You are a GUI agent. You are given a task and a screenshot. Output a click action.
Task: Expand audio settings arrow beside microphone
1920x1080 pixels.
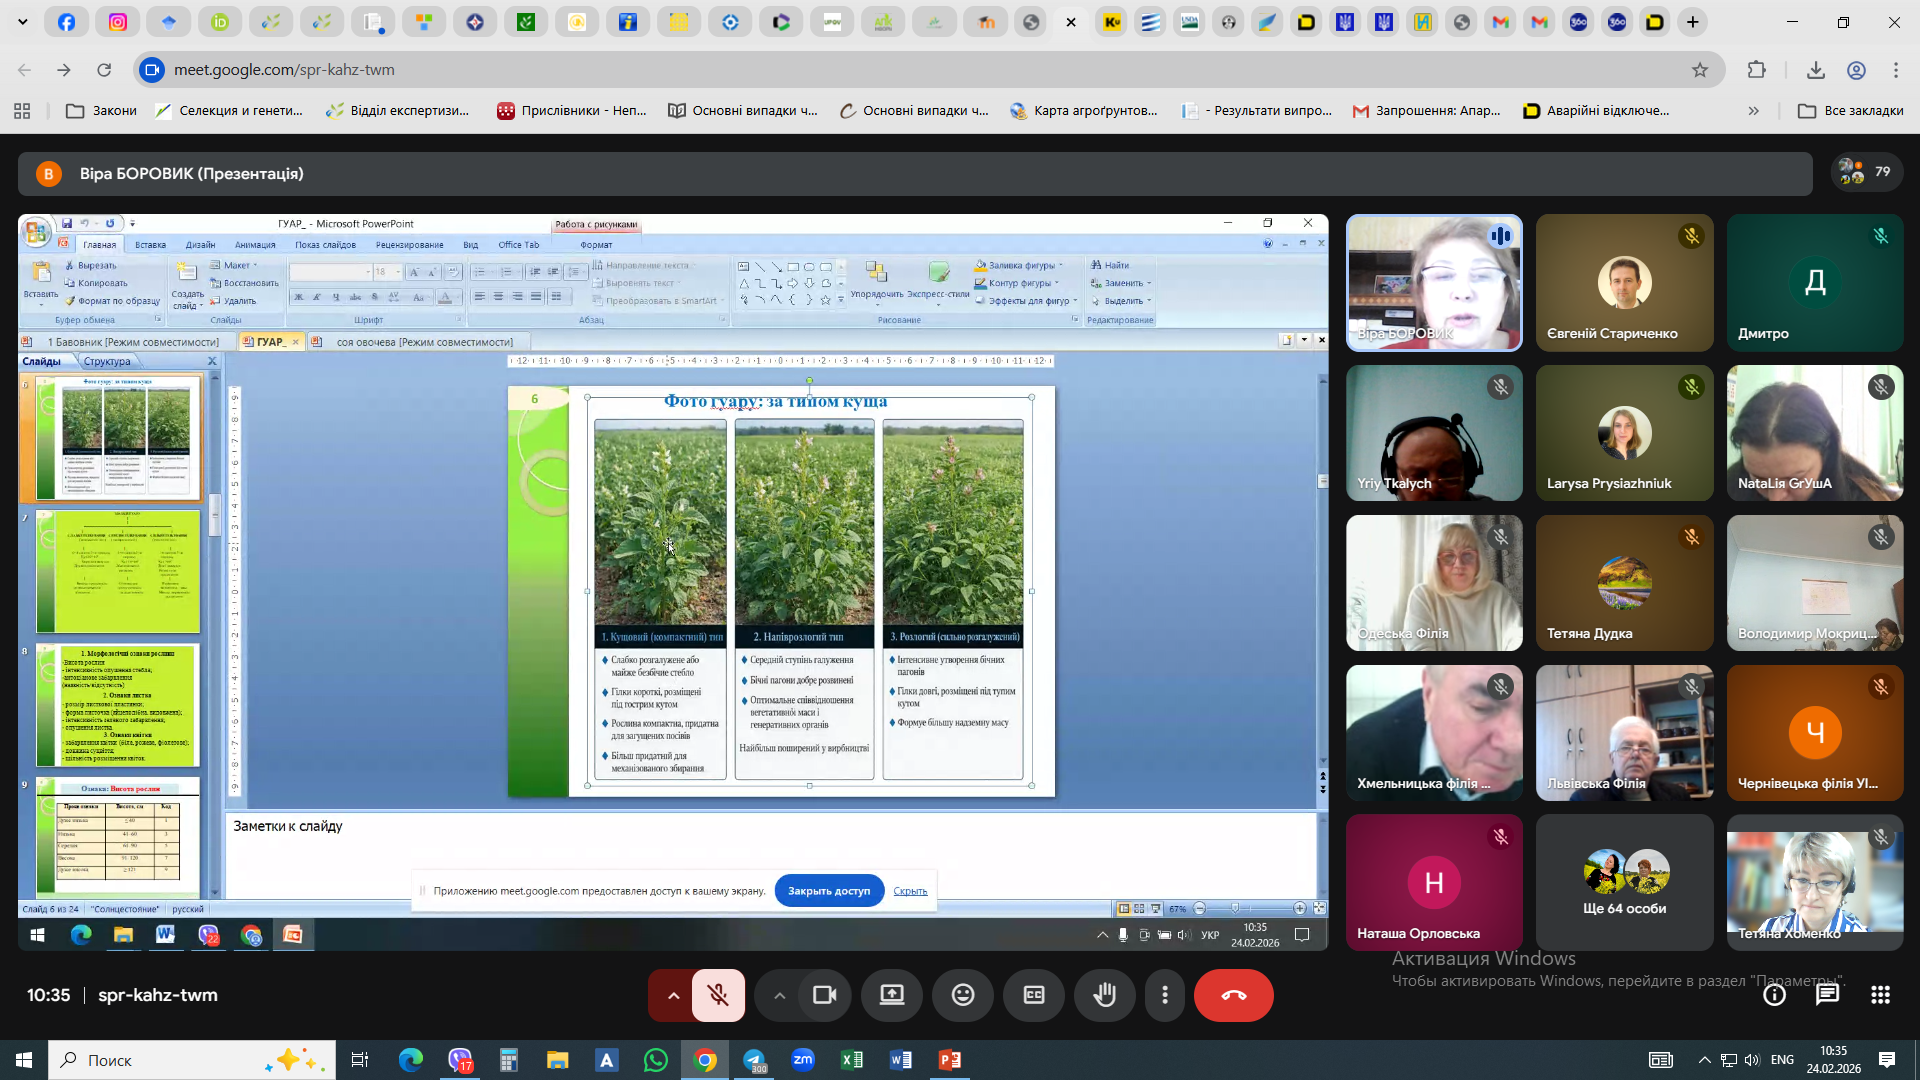(x=673, y=995)
